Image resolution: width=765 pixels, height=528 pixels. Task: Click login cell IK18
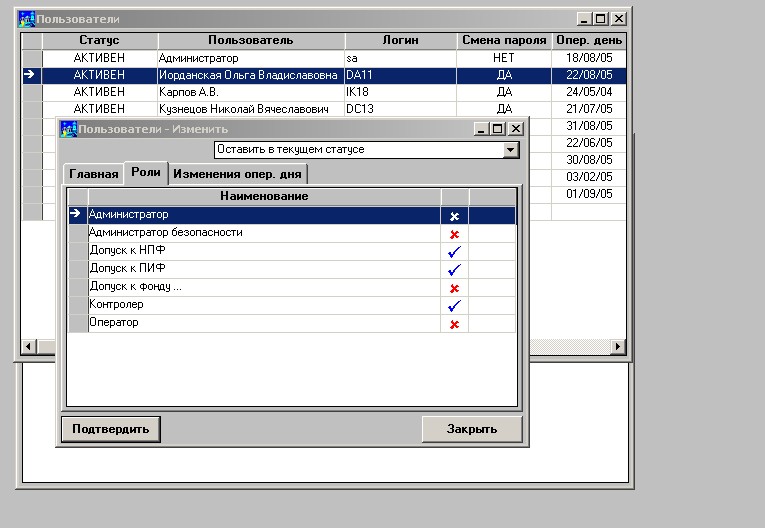point(401,92)
